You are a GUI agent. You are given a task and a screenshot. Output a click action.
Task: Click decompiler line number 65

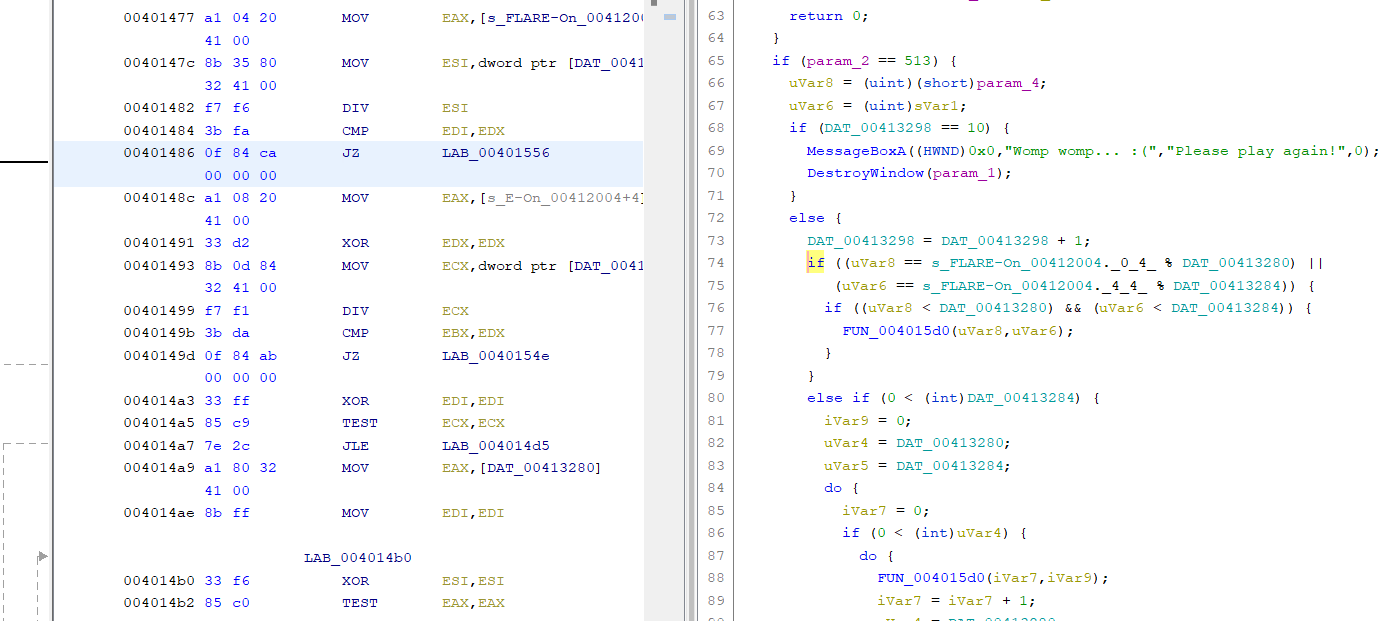click(715, 61)
